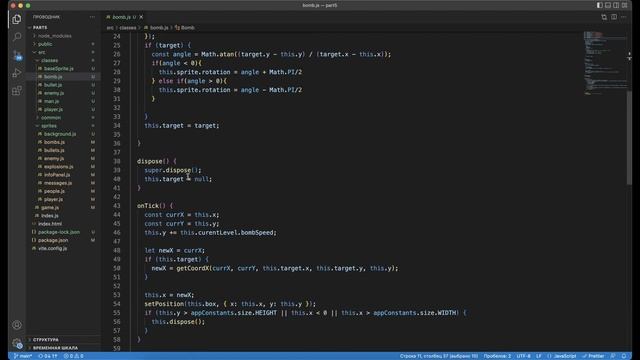Open errors and warnings count in status bar
This screenshot has width=640, height=360.
pos(73,356)
